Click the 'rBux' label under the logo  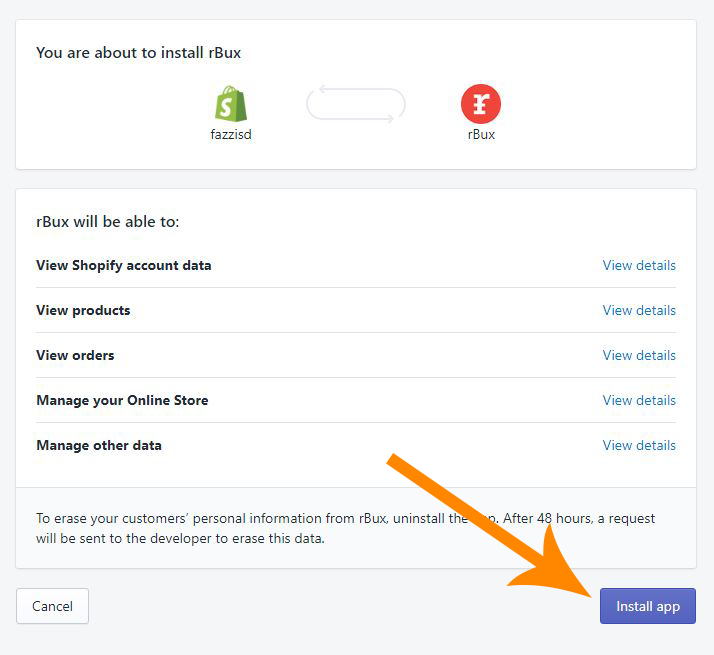point(481,134)
